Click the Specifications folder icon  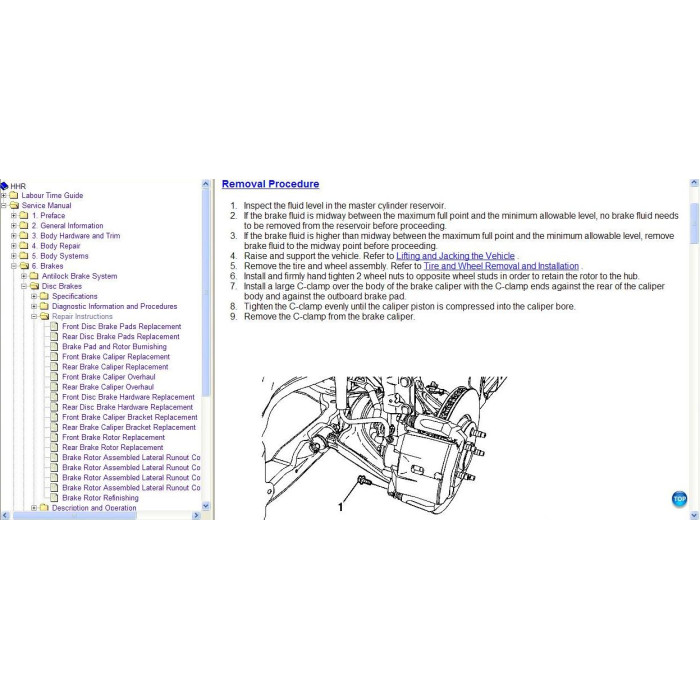tap(44, 296)
